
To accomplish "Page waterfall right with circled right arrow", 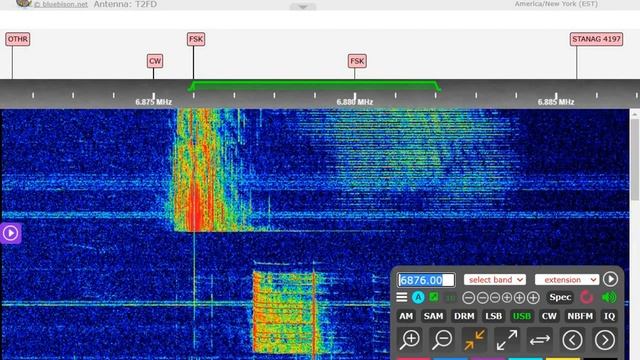I will [604, 340].
